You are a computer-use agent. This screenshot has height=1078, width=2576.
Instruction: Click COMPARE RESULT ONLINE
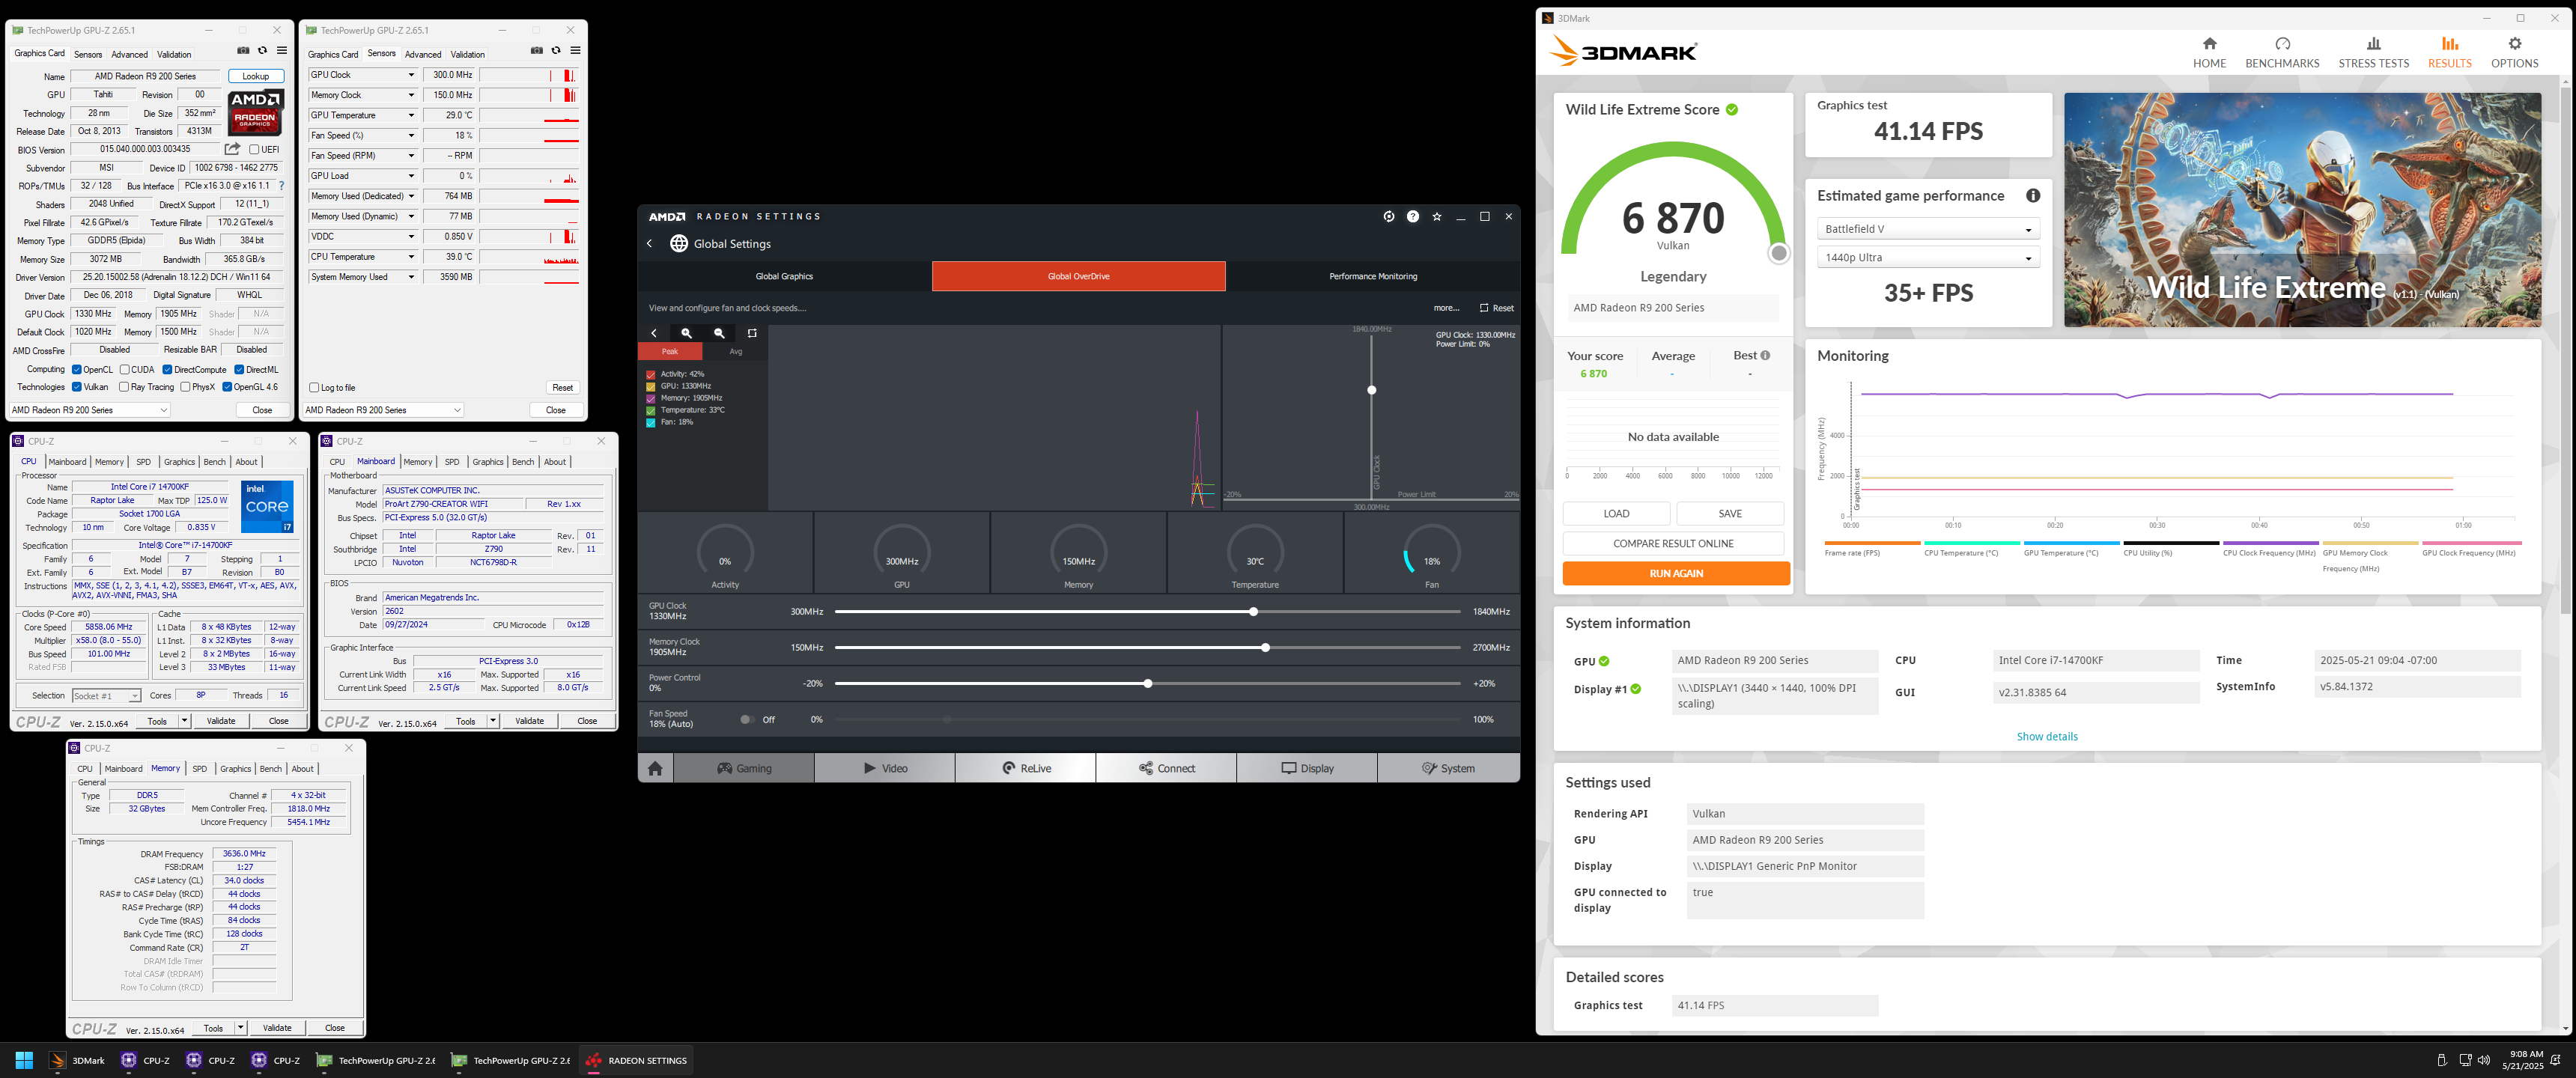coord(1673,543)
